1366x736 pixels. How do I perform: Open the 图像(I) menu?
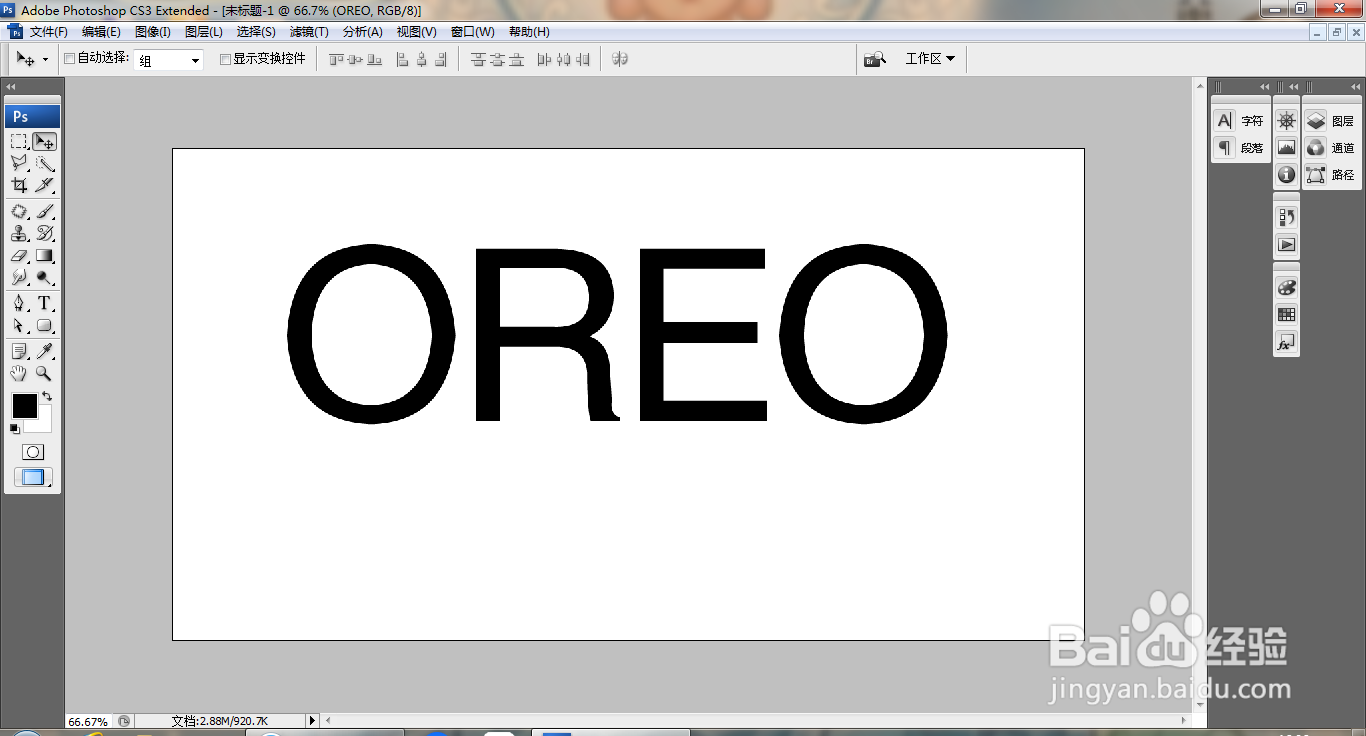tap(153, 32)
